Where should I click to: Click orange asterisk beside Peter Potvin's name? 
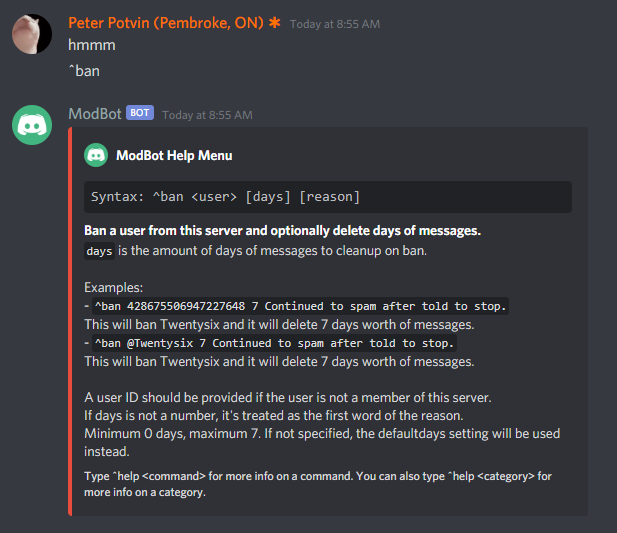275,22
